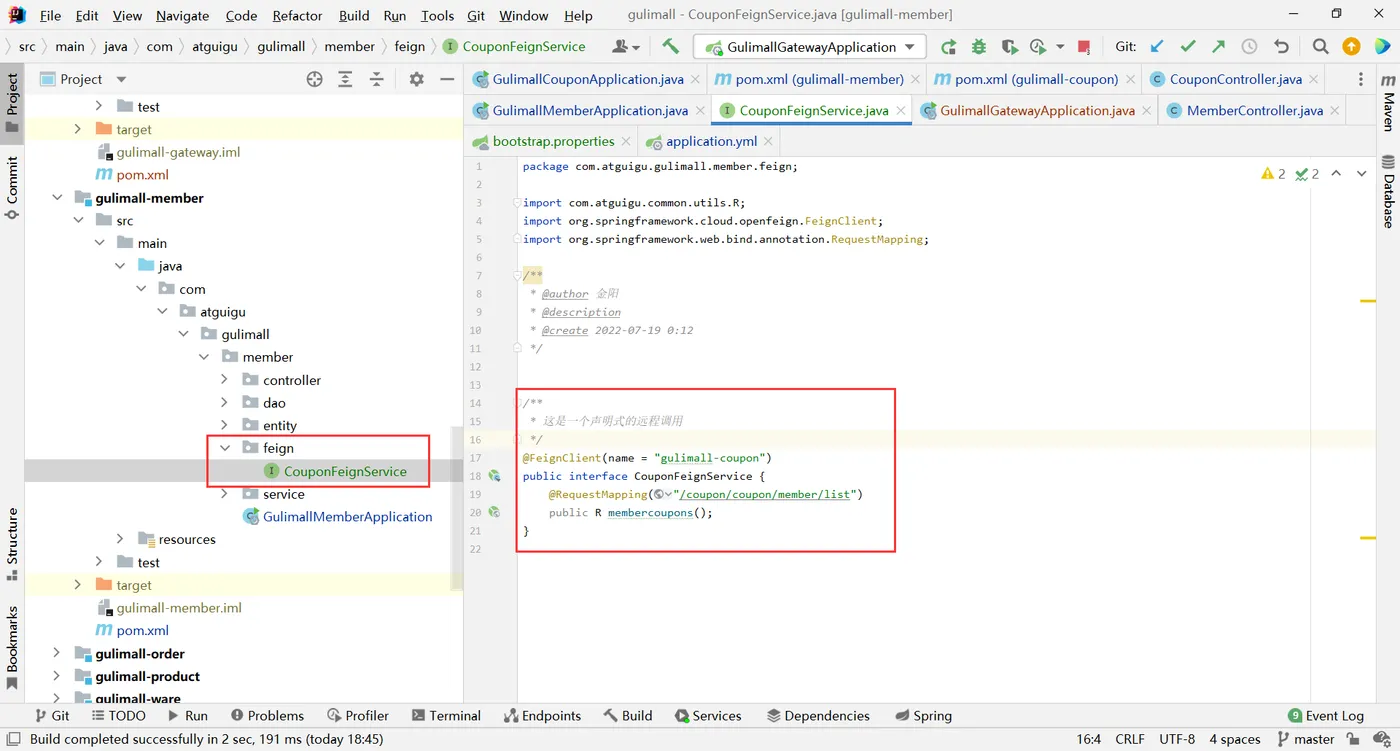Click the user account icon in toolbar

(625, 46)
